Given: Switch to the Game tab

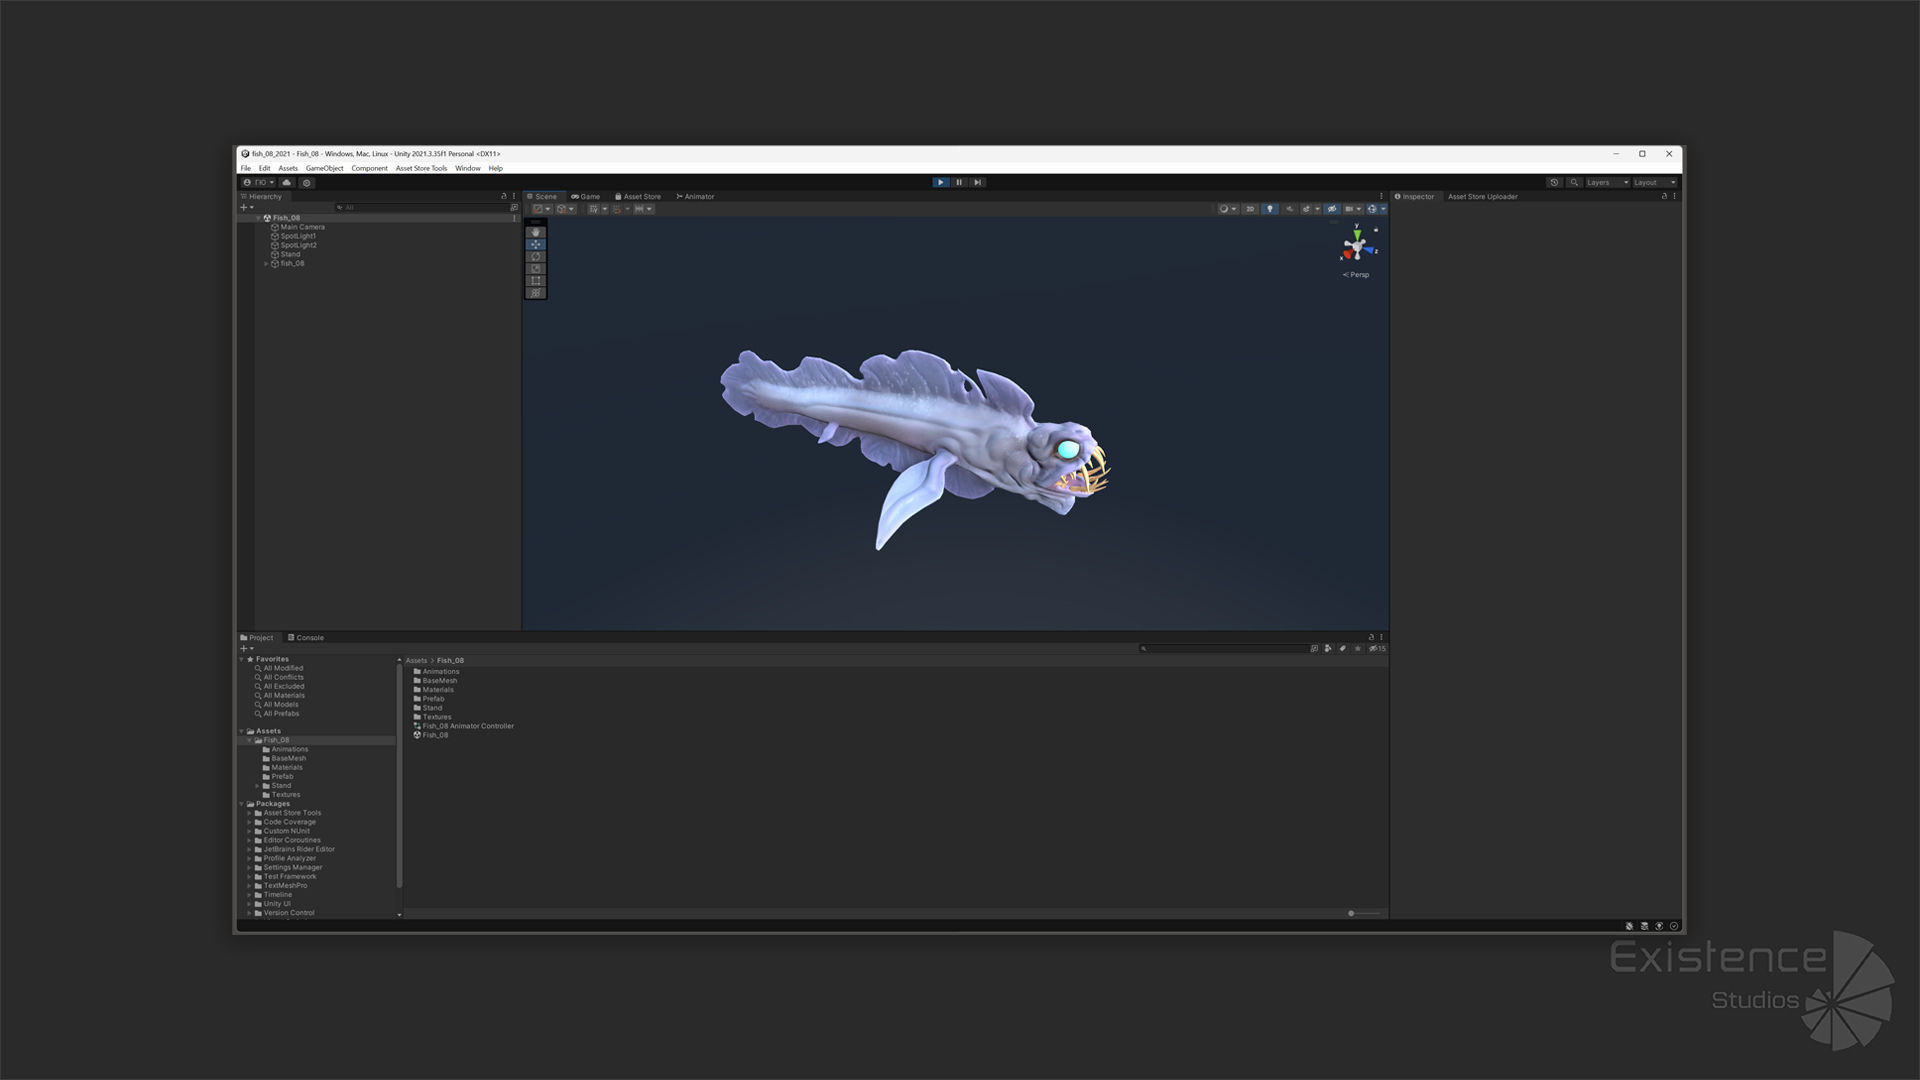Looking at the screenshot, I should (x=585, y=196).
